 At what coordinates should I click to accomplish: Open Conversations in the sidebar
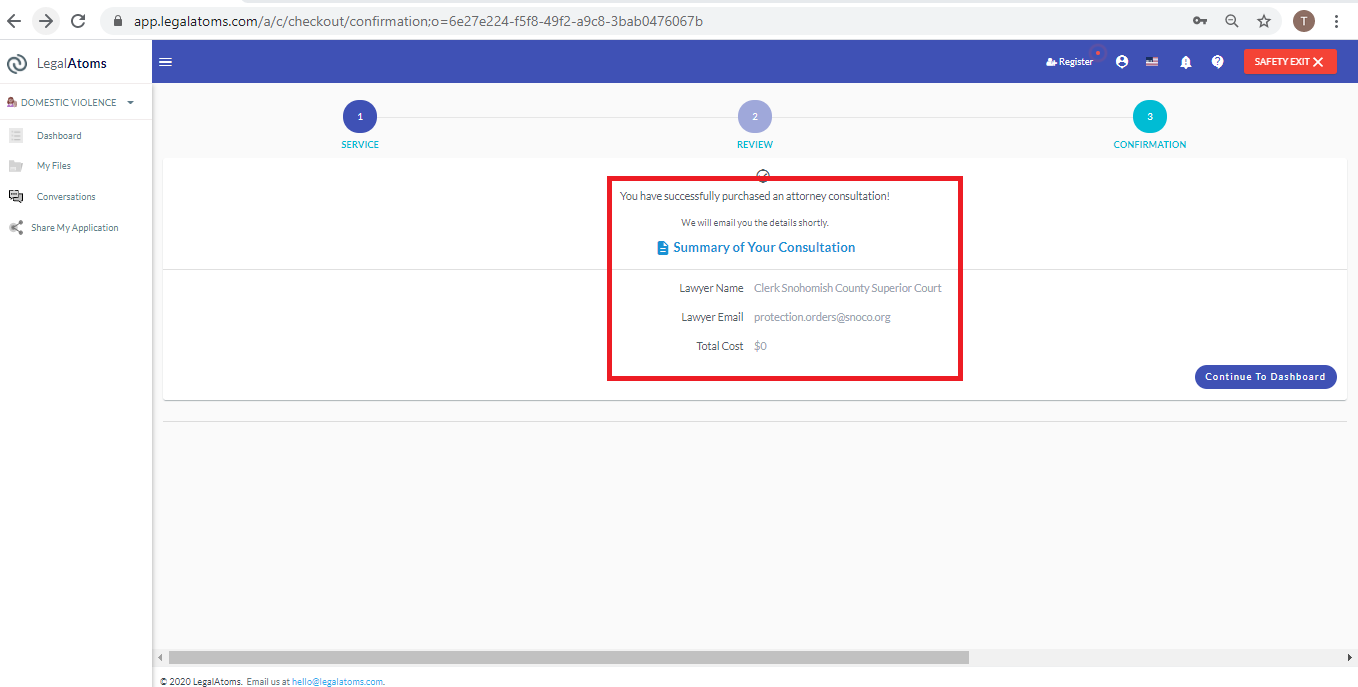pos(66,197)
